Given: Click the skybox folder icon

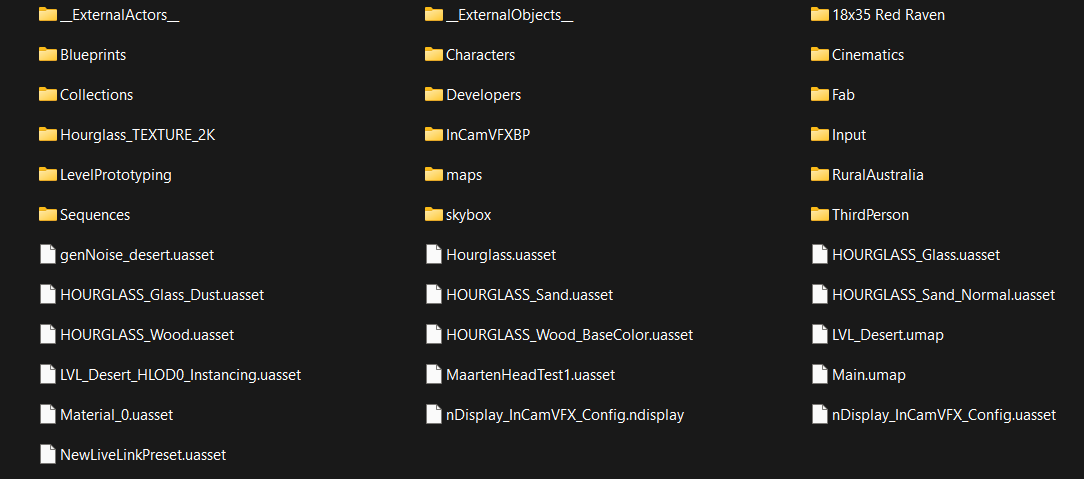Looking at the screenshot, I should coord(434,215).
